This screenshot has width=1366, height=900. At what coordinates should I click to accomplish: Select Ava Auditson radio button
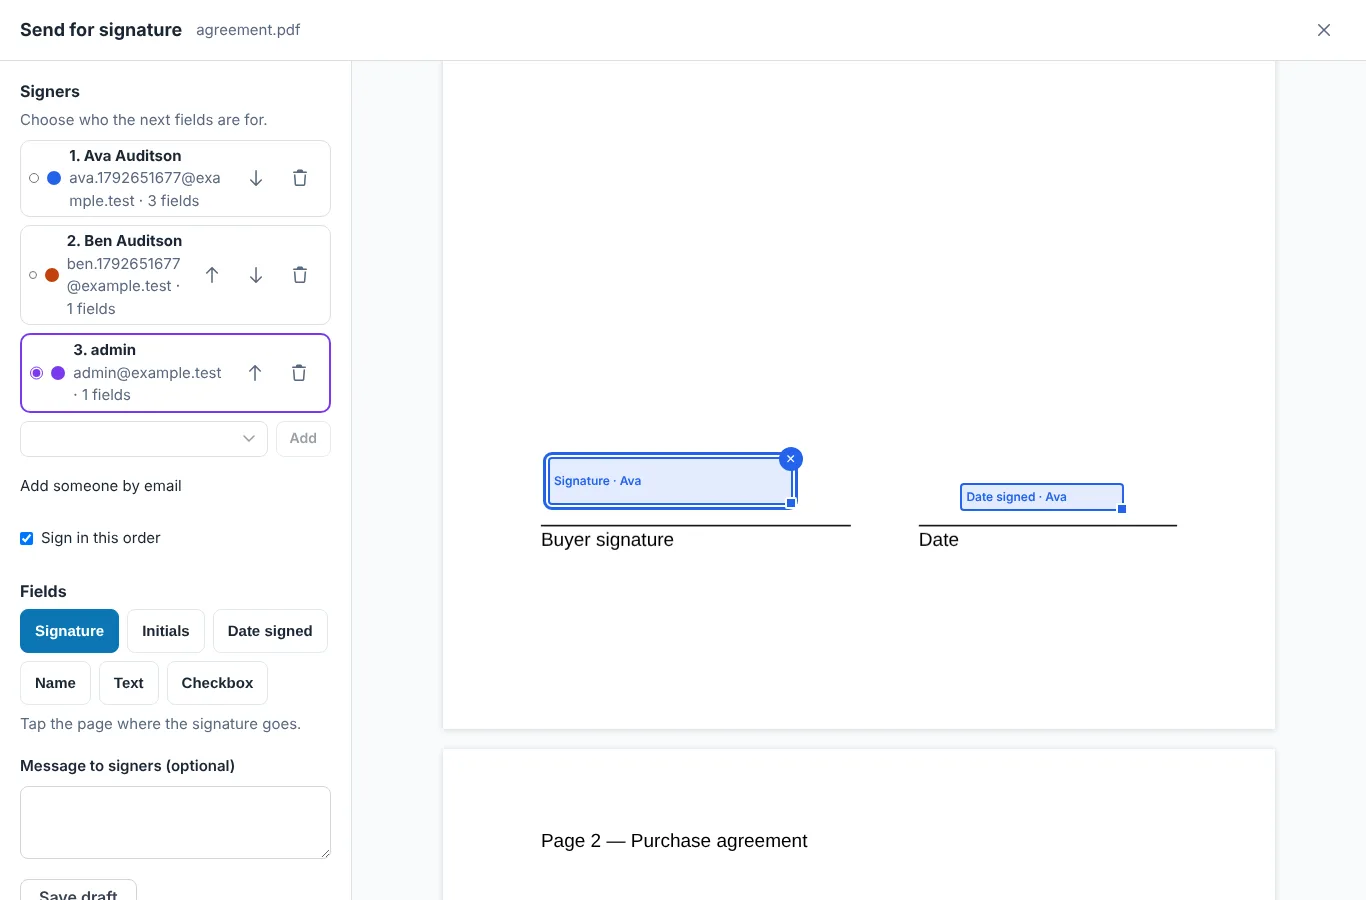(x=34, y=178)
